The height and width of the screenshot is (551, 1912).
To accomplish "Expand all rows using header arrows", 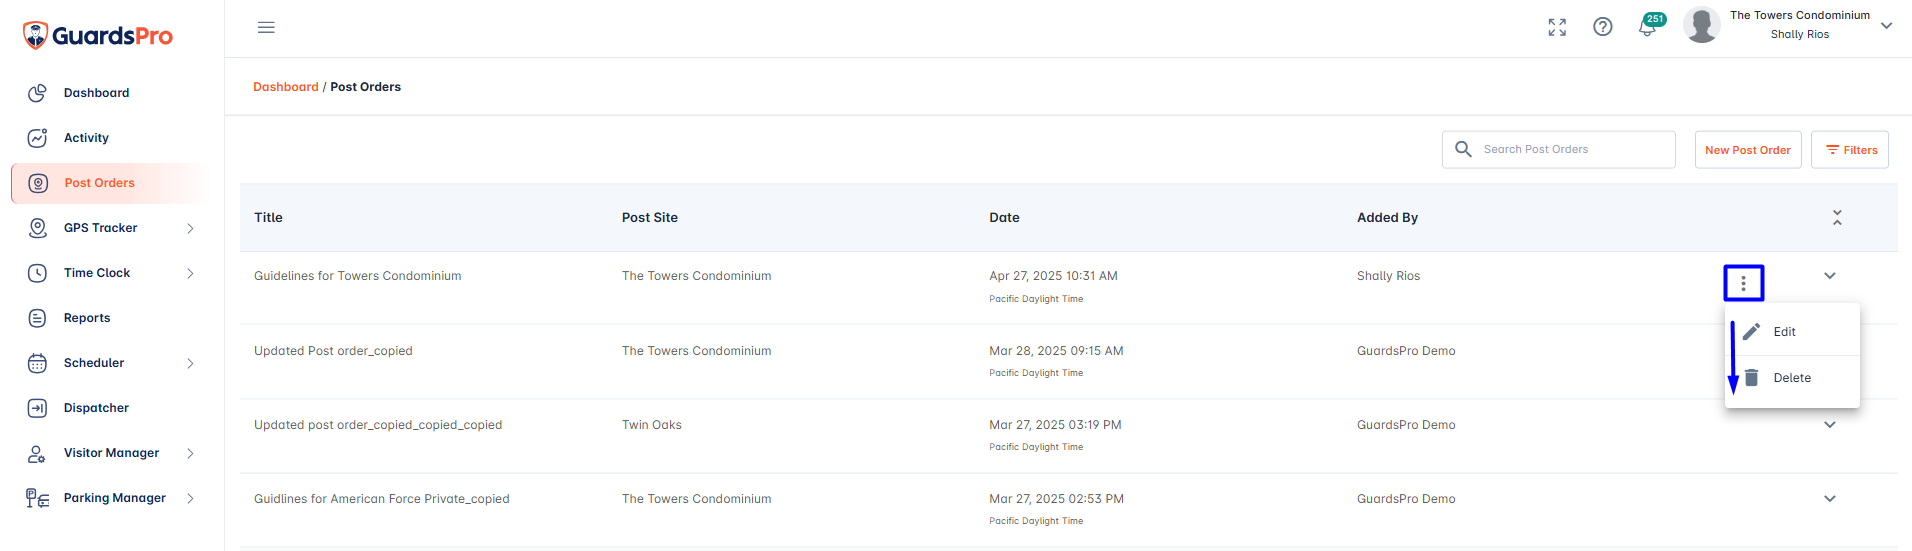I will (1836, 217).
